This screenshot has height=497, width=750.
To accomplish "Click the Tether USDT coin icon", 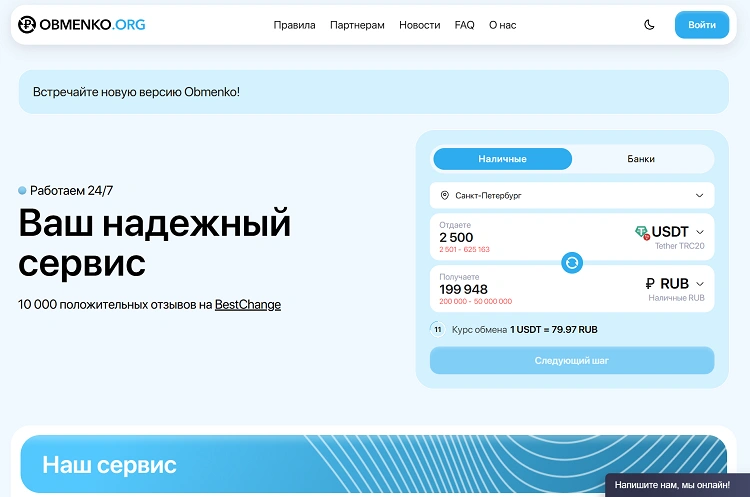I will (x=642, y=232).
